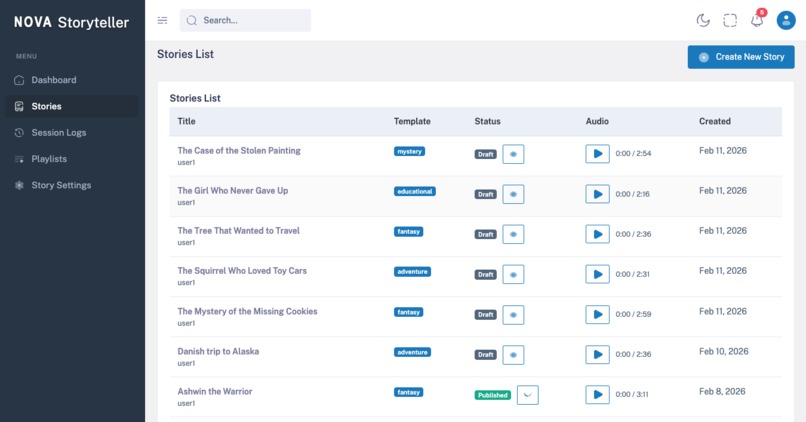Screen dimensions: 806x422
Task: Play audio for The Case of the Stolen Painting
Action: 597,154
